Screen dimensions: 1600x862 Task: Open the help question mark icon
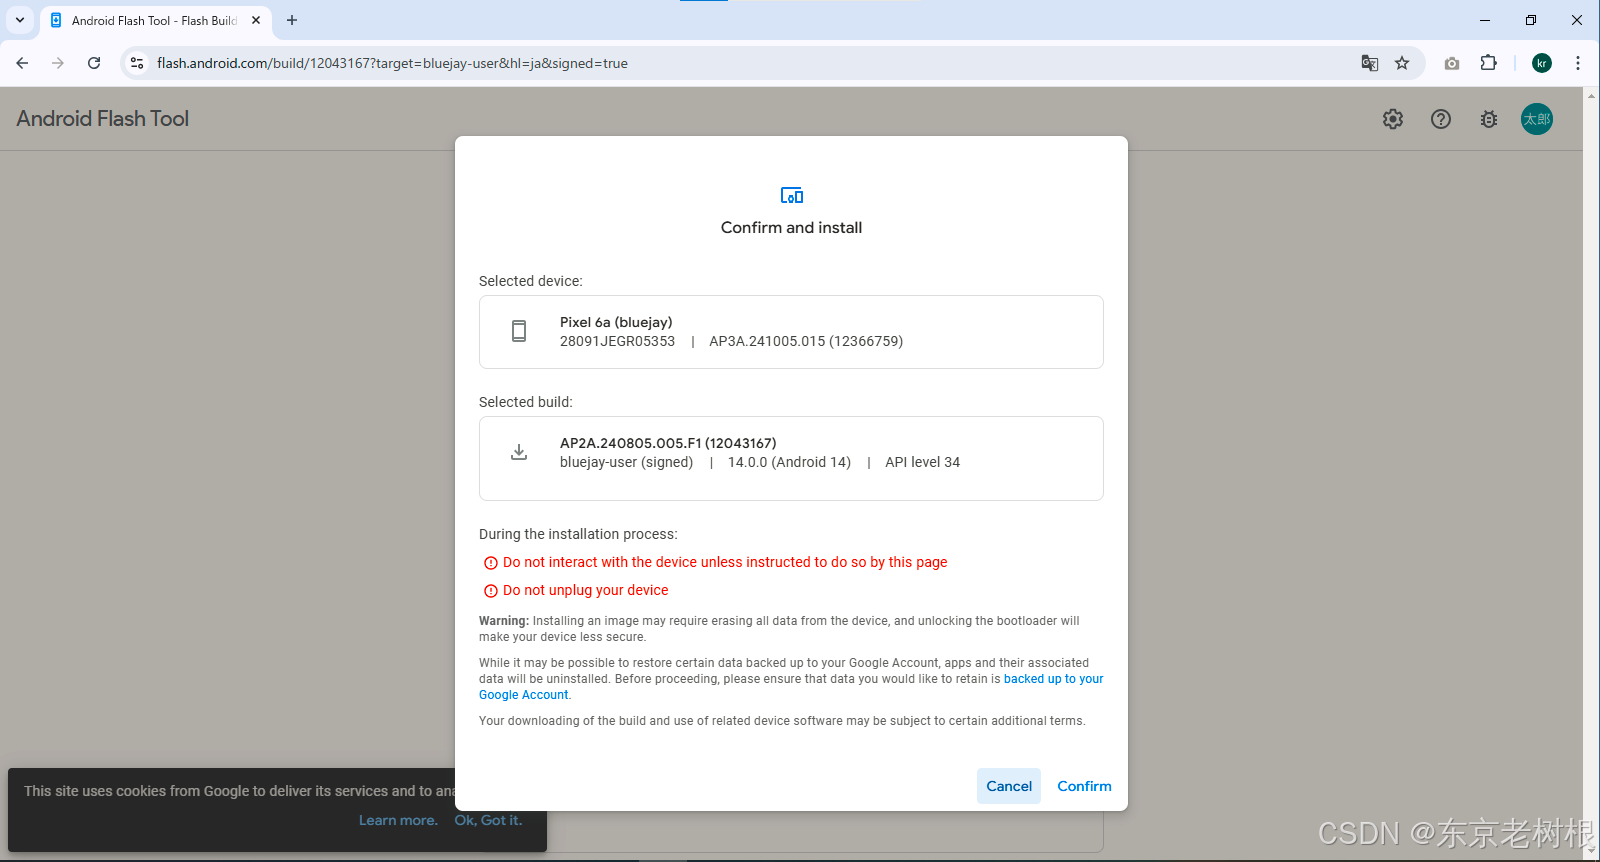pyautogui.click(x=1441, y=119)
